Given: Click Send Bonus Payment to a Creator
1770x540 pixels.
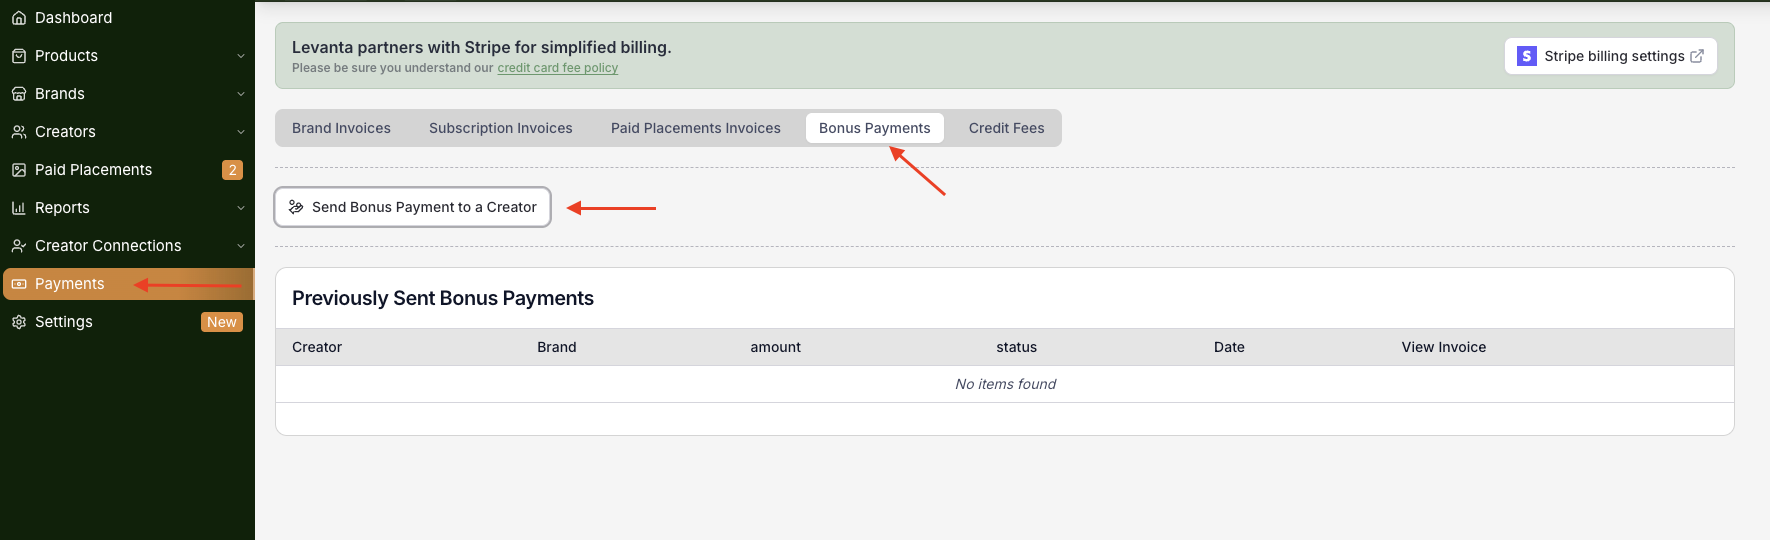Looking at the screenshot, I should (413, 207).
